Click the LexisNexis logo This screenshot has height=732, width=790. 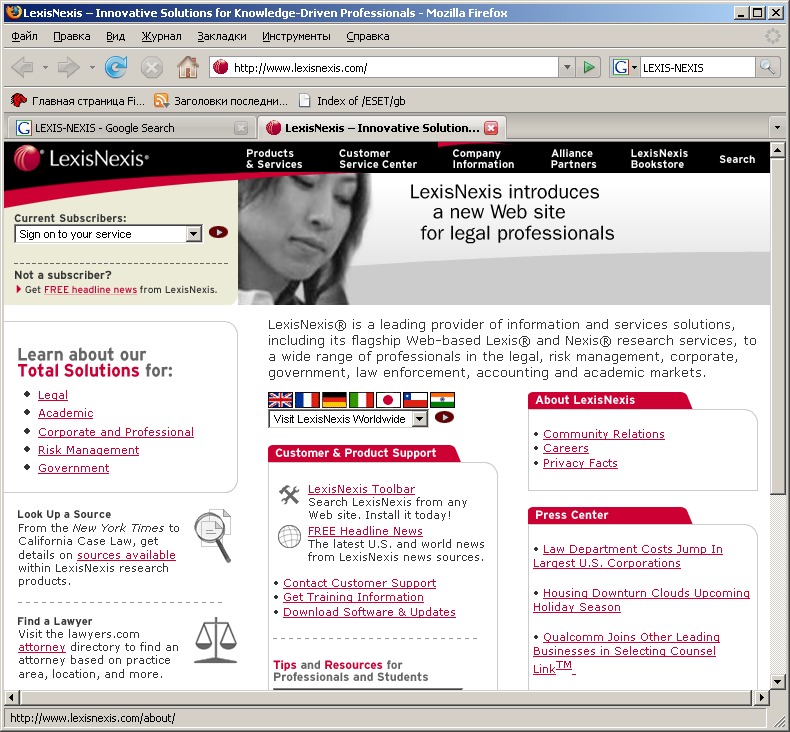click(81, 158)
